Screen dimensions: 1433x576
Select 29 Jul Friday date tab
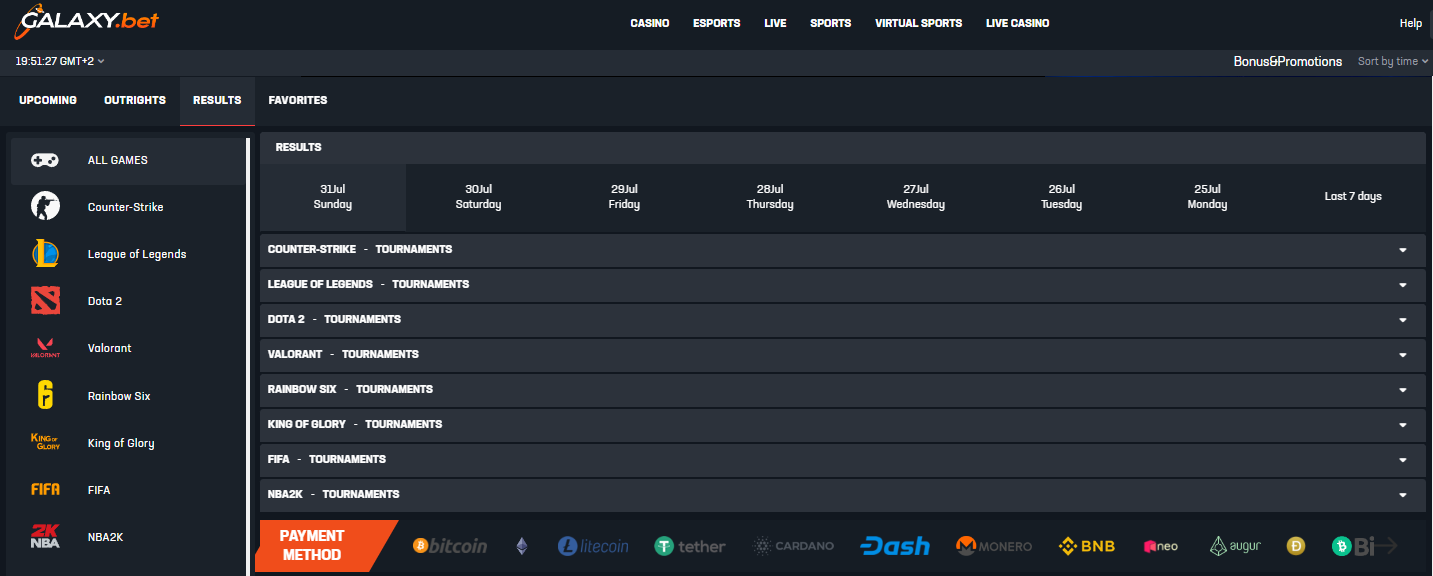pyautogui.click(x=624, y=197)
